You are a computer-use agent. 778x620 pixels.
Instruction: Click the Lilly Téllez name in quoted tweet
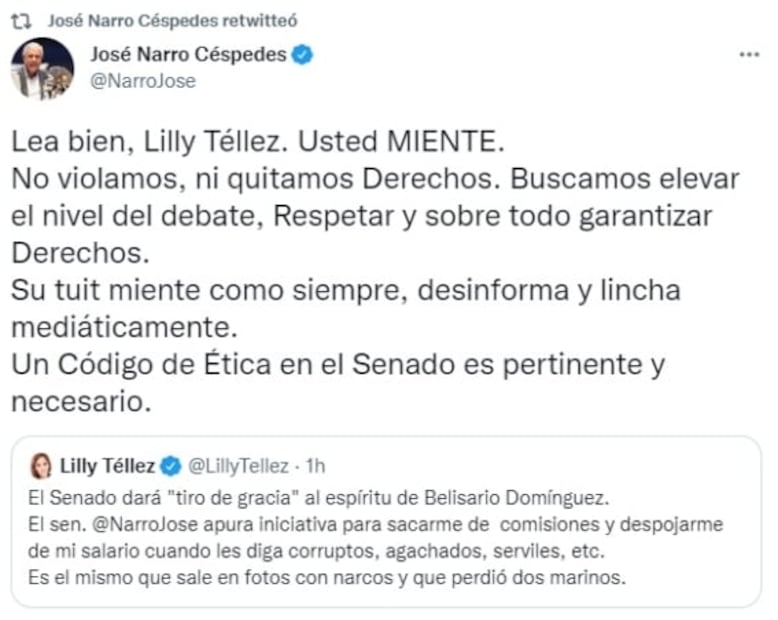pos(107,466)
